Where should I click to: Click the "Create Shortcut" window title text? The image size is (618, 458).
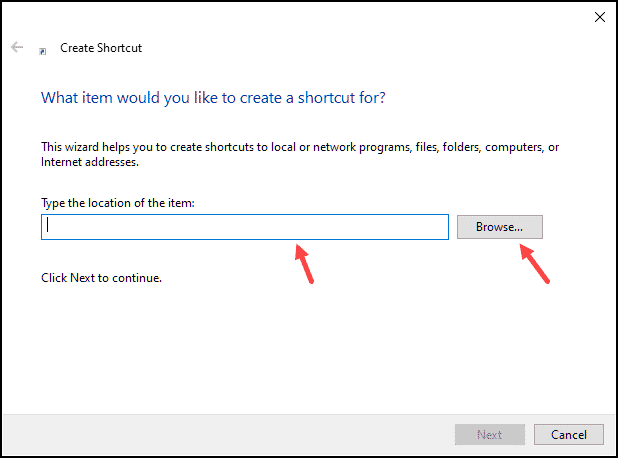pos(101,48)
